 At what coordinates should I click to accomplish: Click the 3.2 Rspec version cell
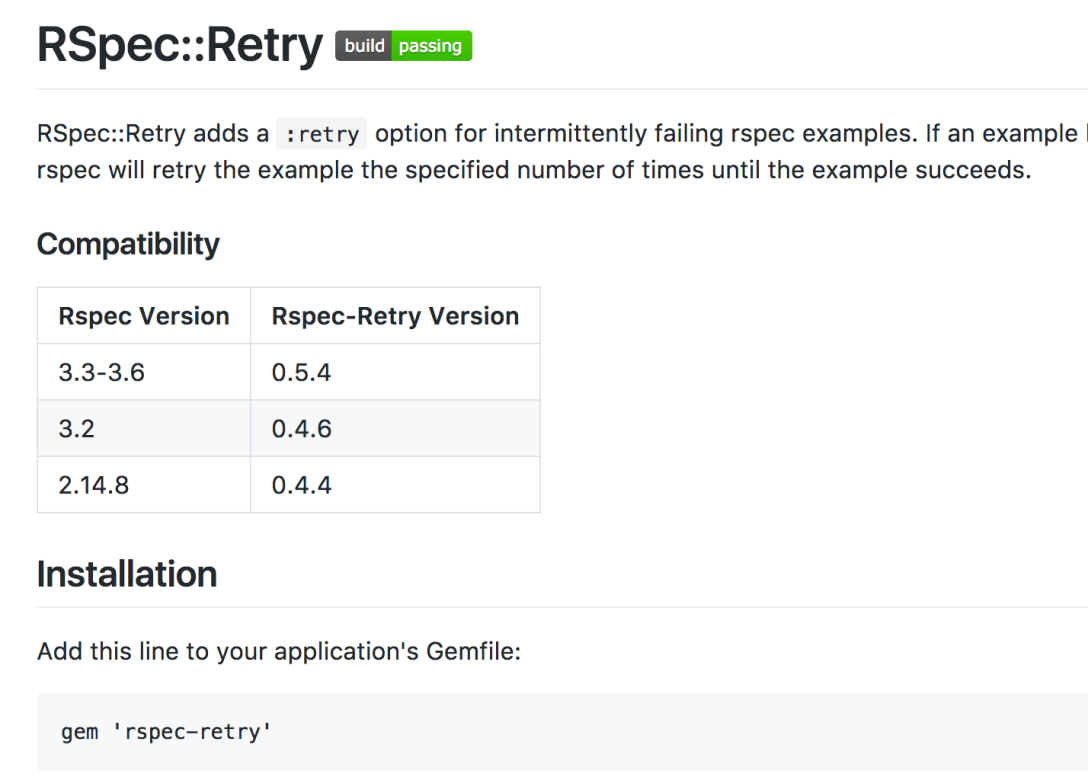pos(75,429)
